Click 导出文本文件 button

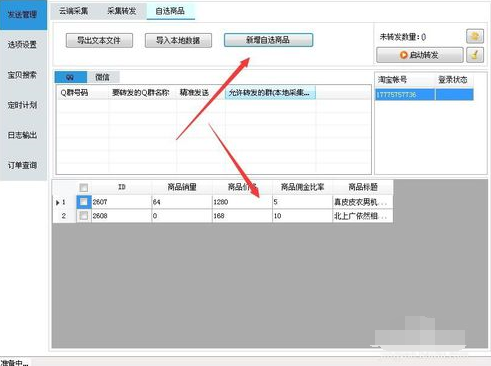(99, 40)
